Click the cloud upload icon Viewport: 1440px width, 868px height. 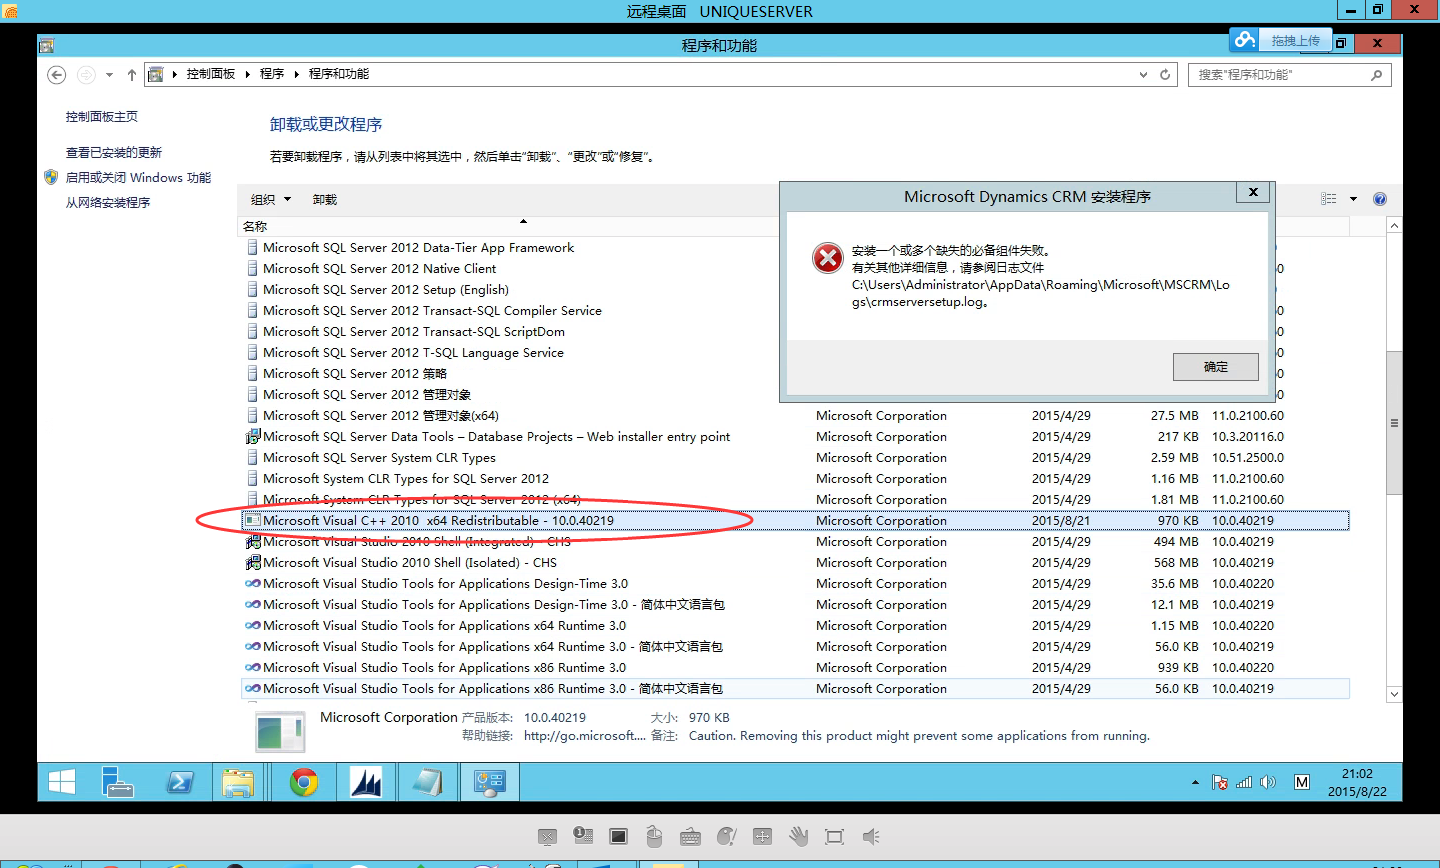click(x=1245, y=40)
